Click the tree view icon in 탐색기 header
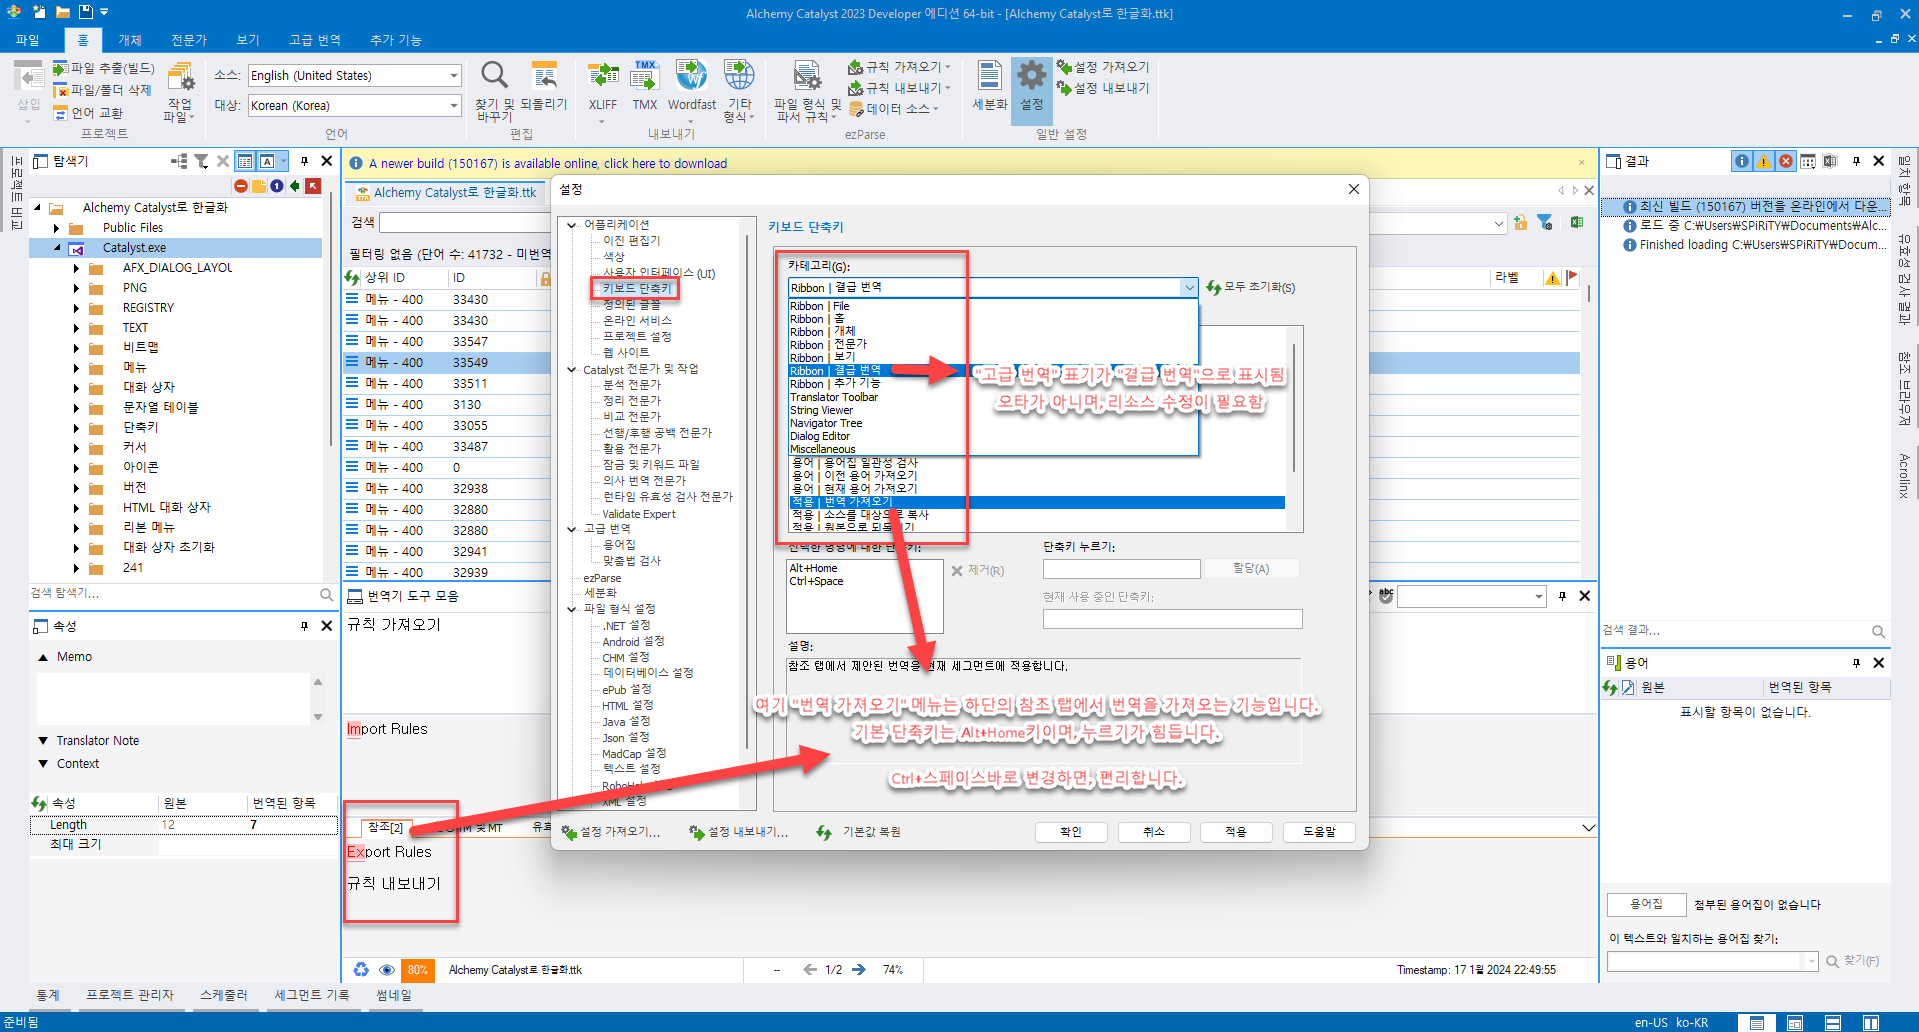 (179, 161)
